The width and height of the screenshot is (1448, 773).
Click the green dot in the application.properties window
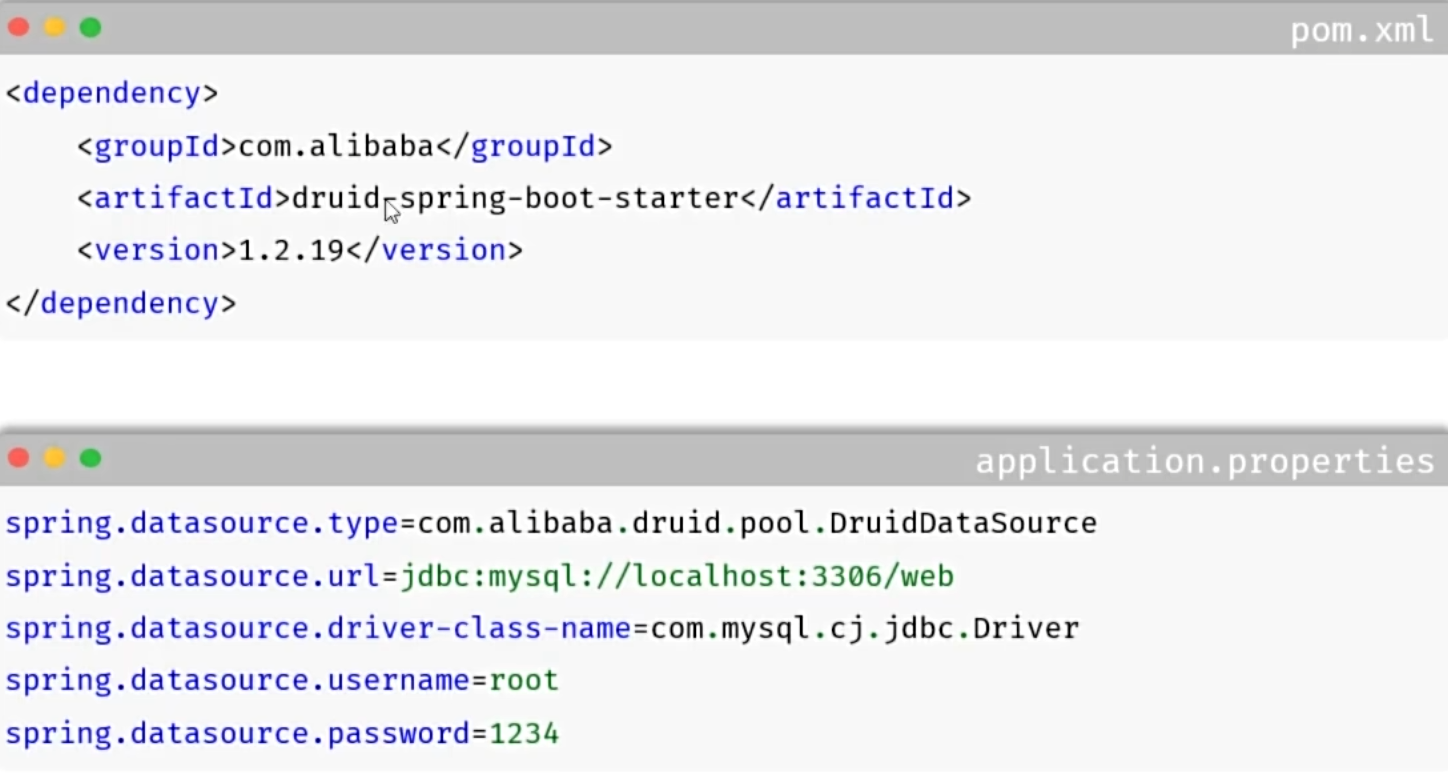click(x=91, y=458)
